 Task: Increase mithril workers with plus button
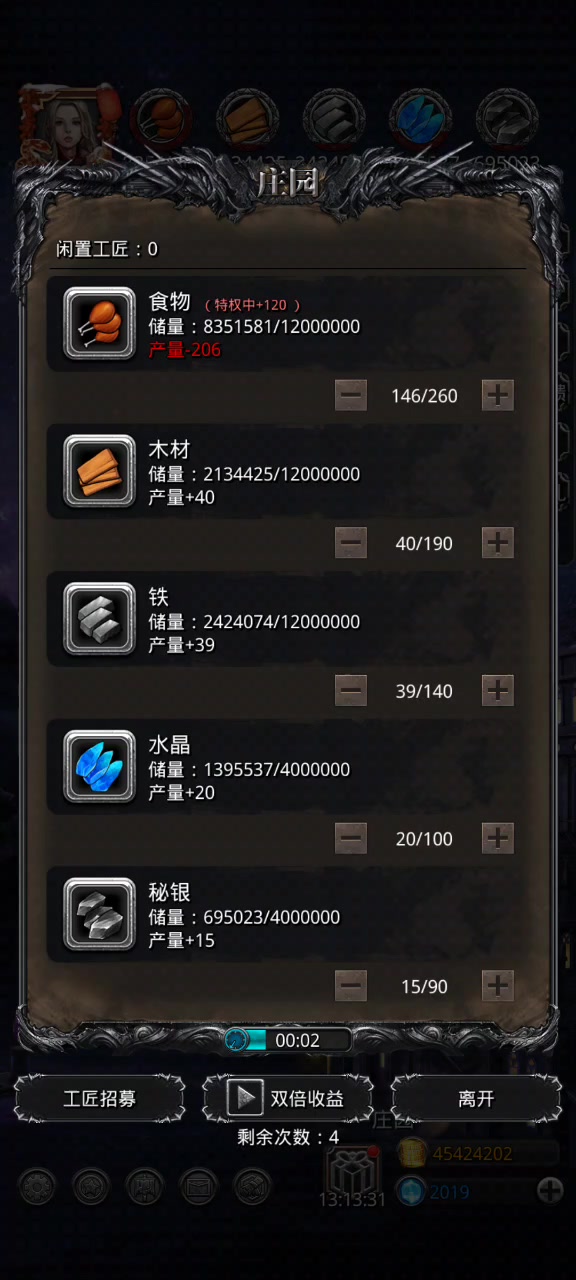click(498, 986)
